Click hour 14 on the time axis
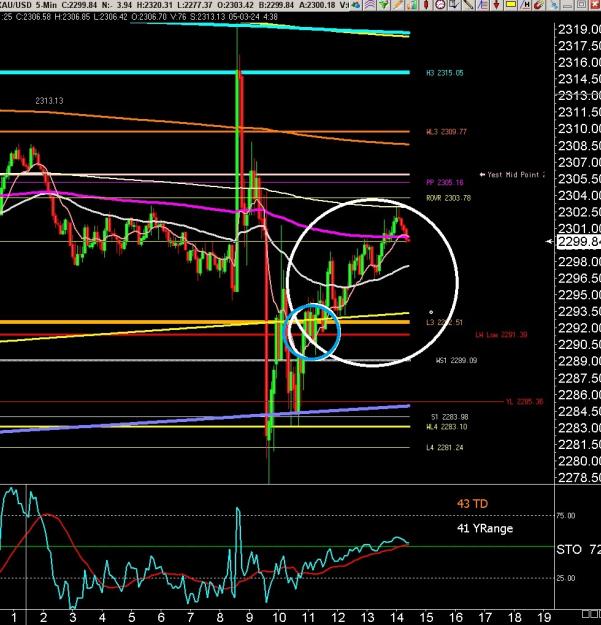The image size is (601, 625). tap(397, 617)
